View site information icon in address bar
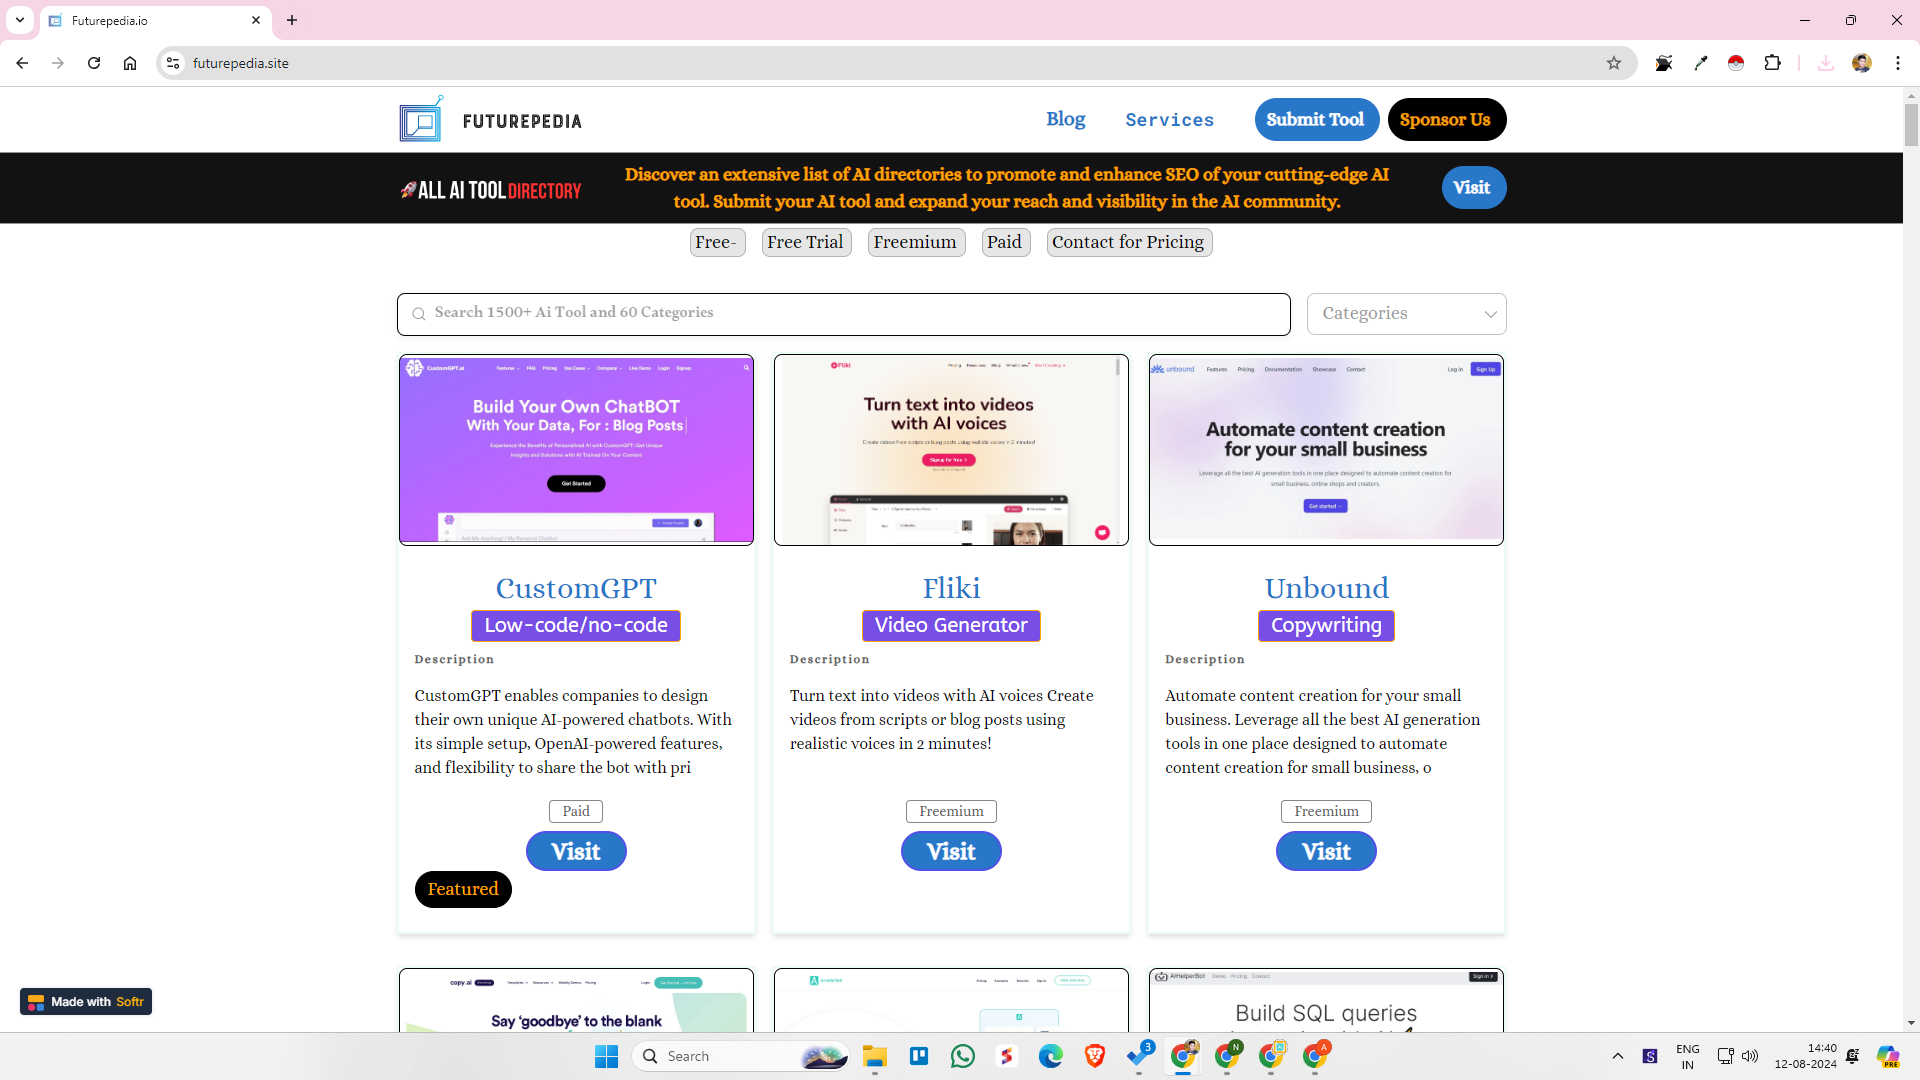 tap(173, 63)
